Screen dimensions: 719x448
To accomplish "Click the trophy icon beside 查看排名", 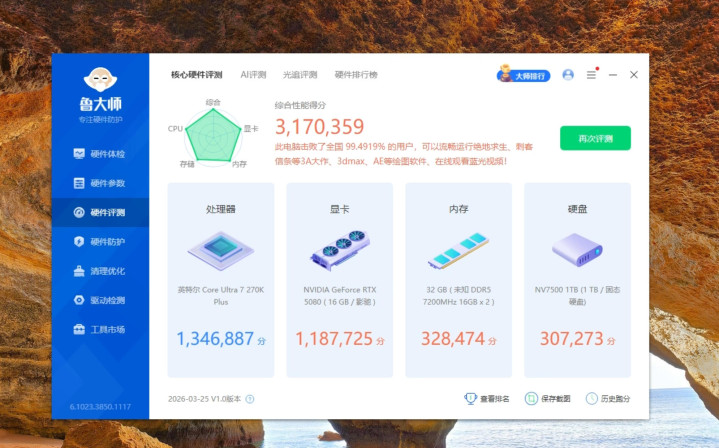I will 470,398.
